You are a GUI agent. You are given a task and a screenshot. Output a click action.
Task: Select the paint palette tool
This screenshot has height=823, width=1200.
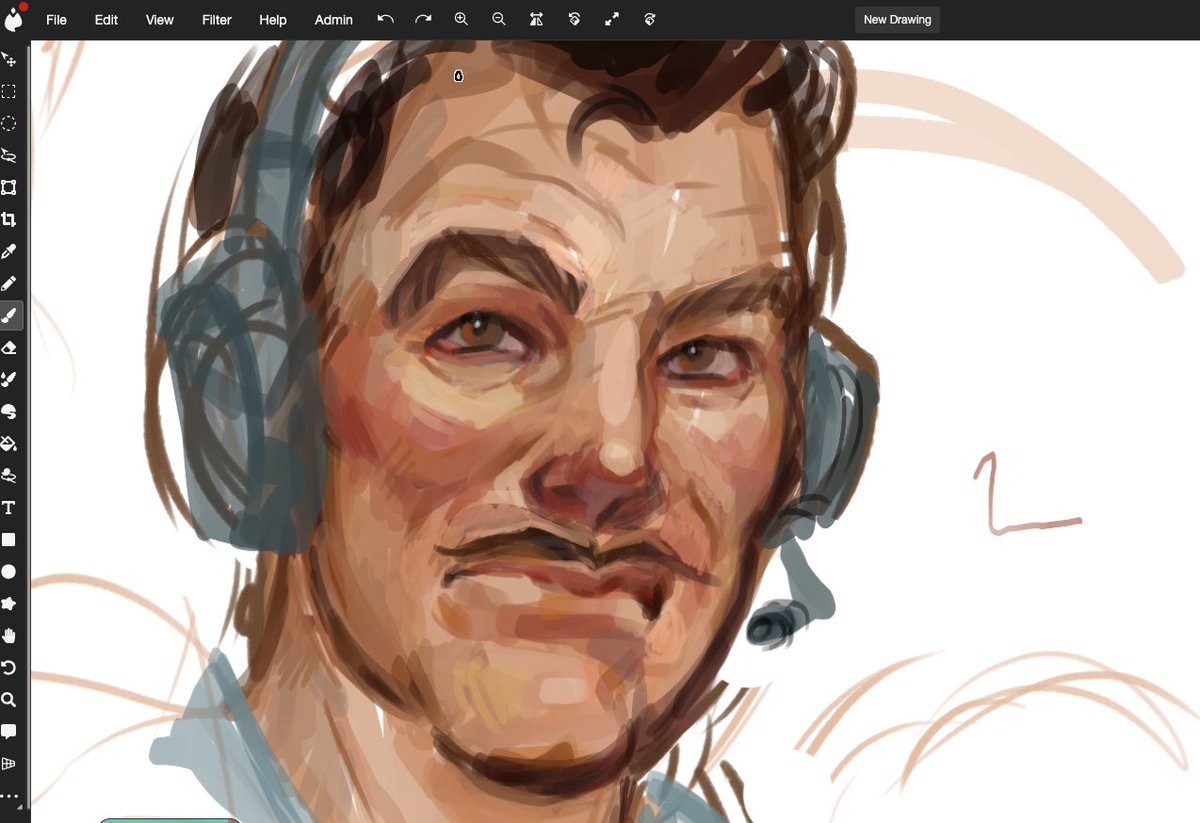pyautogui.click(x=9, y=412)
